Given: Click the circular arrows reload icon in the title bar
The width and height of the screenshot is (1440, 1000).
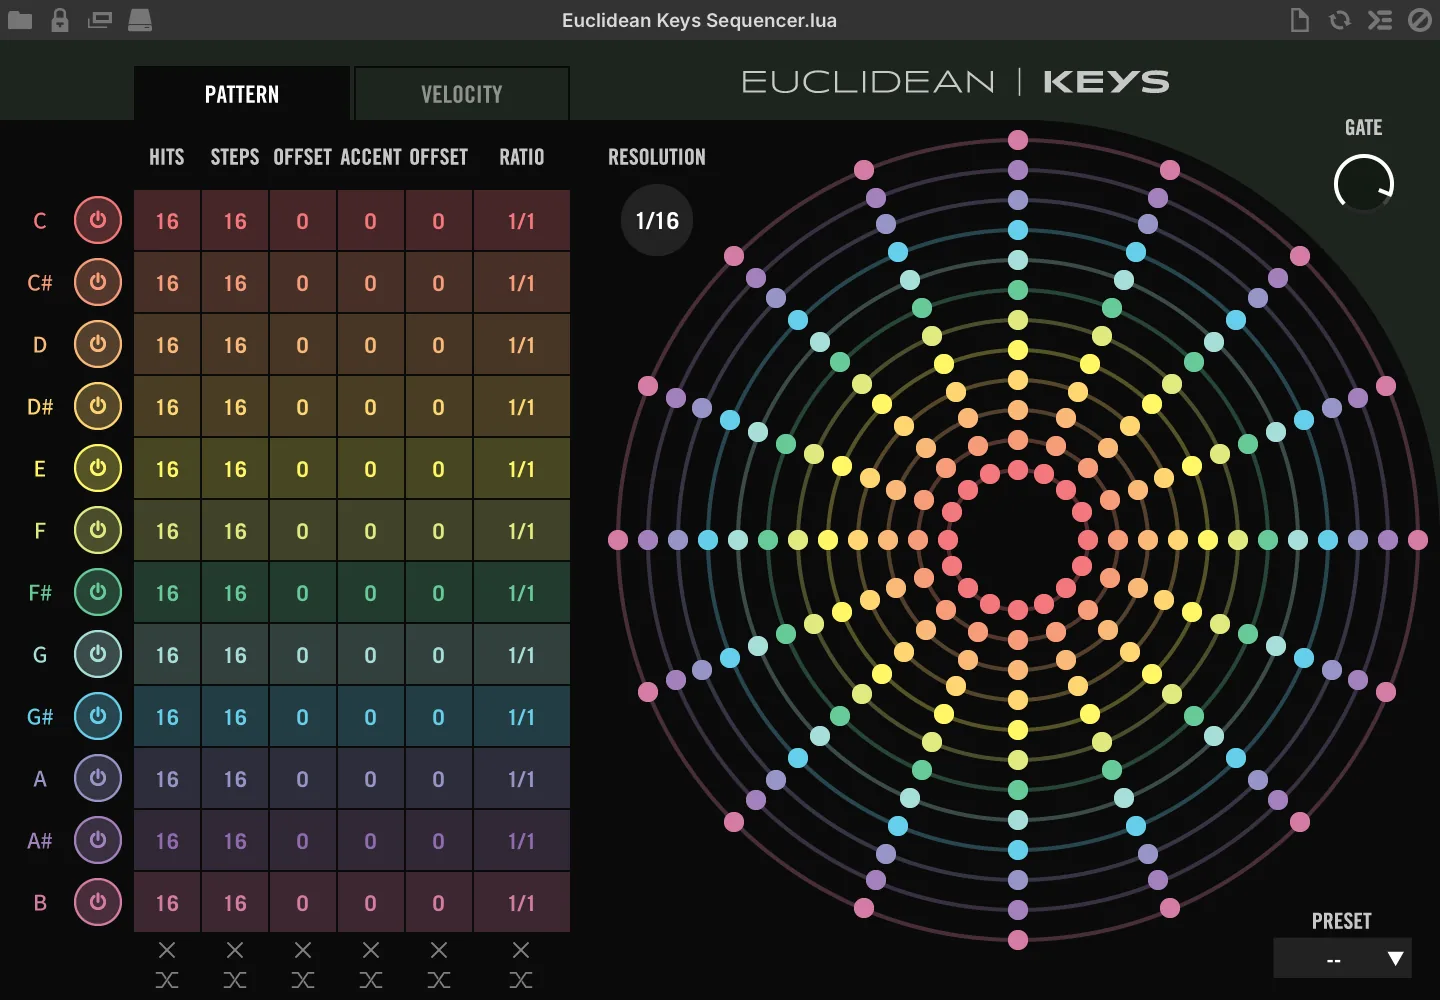Looking at the screenshot, I should coord(1340,20).
